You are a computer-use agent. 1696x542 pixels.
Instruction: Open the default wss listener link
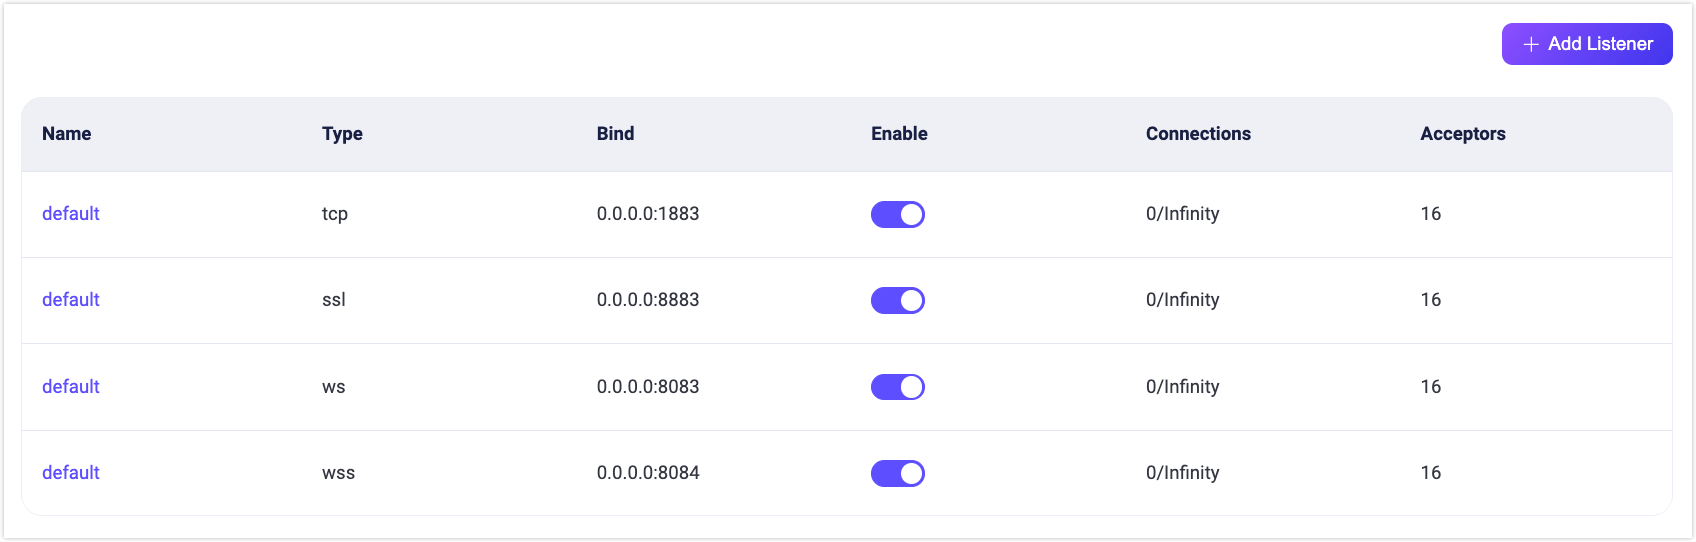(x=71, y=473)
